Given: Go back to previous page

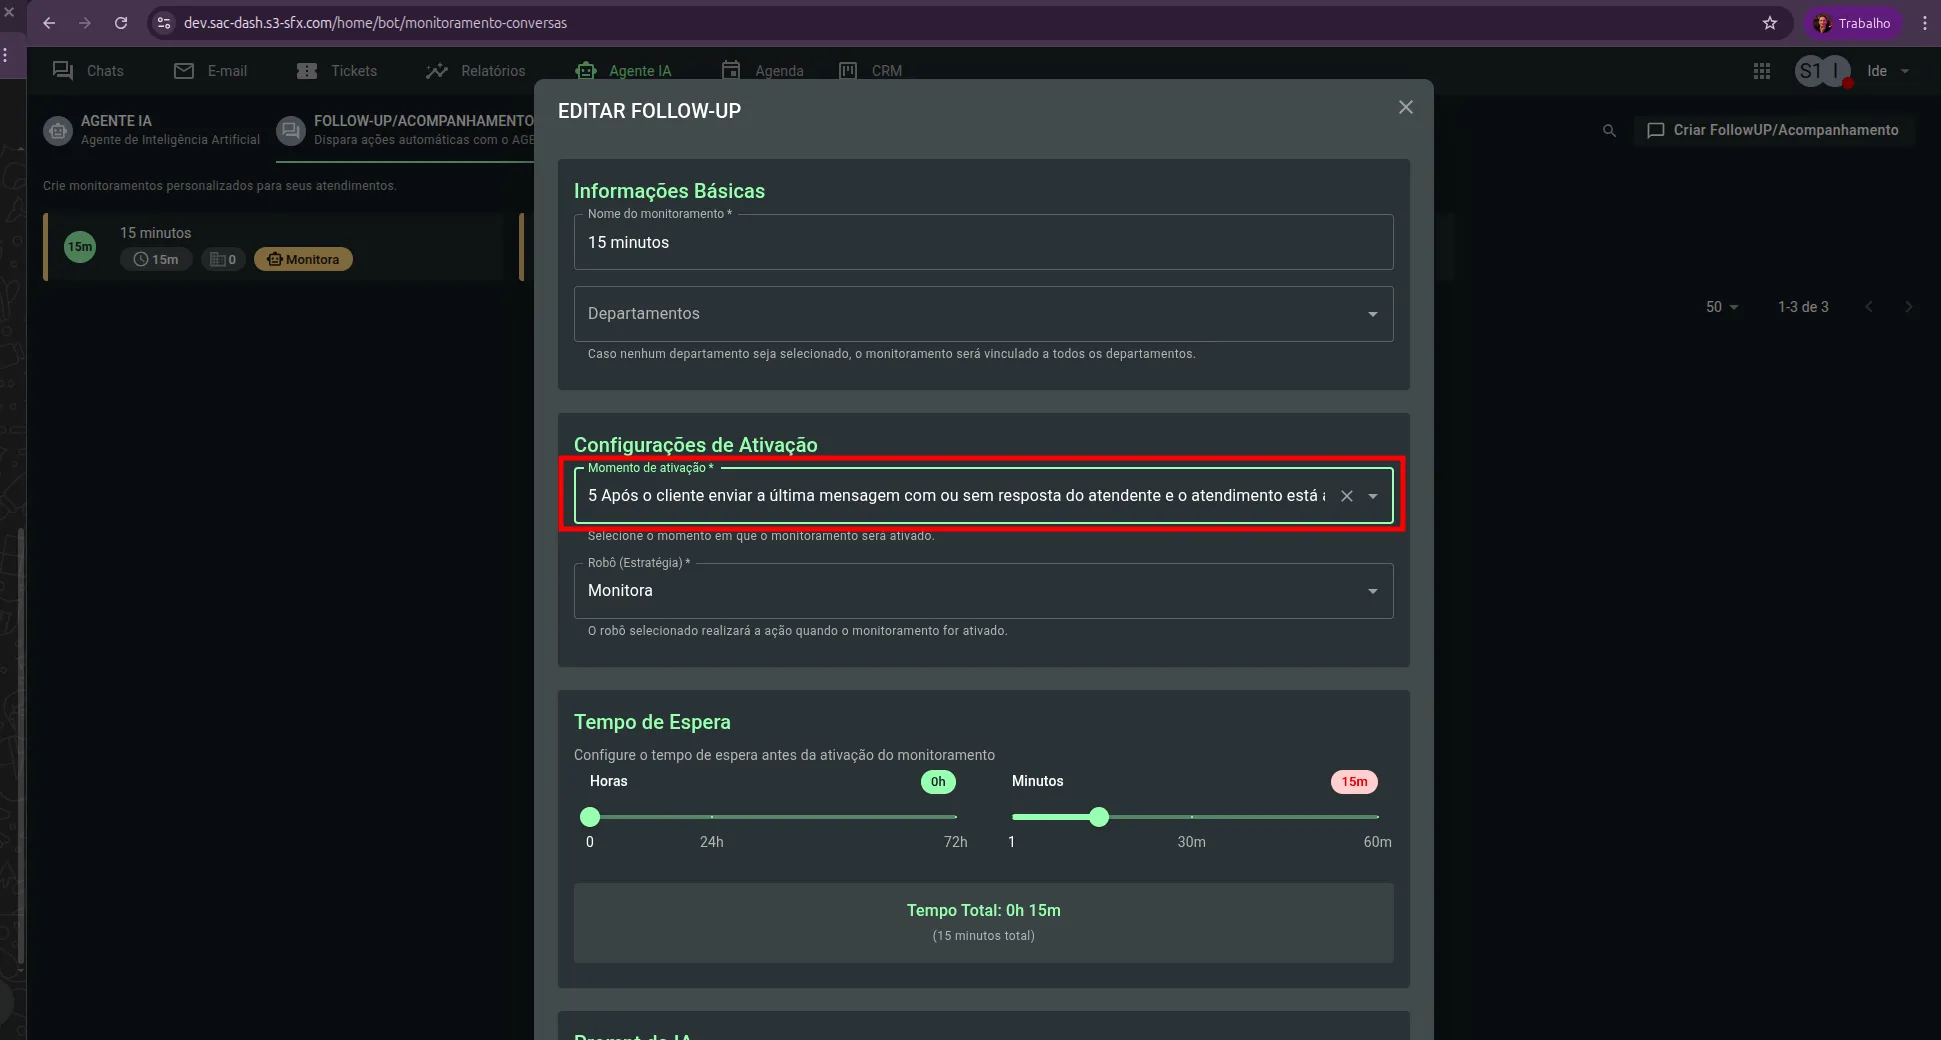Looking at the screenshot, I should point(49,23).
